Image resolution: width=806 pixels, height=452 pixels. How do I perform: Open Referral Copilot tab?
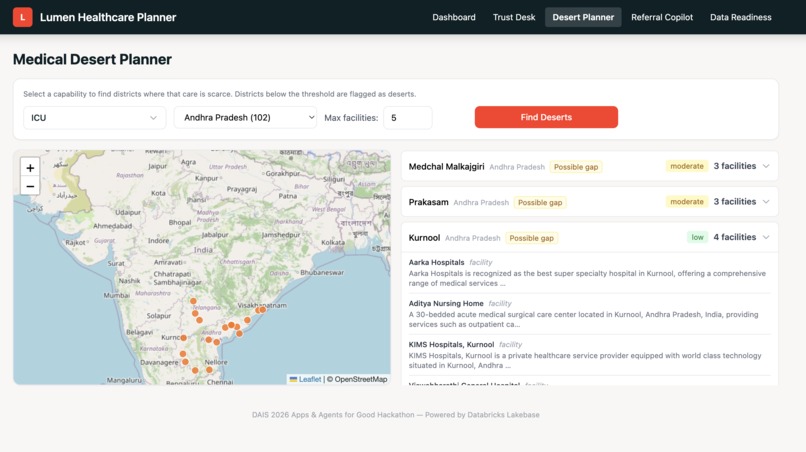[662, 17]
